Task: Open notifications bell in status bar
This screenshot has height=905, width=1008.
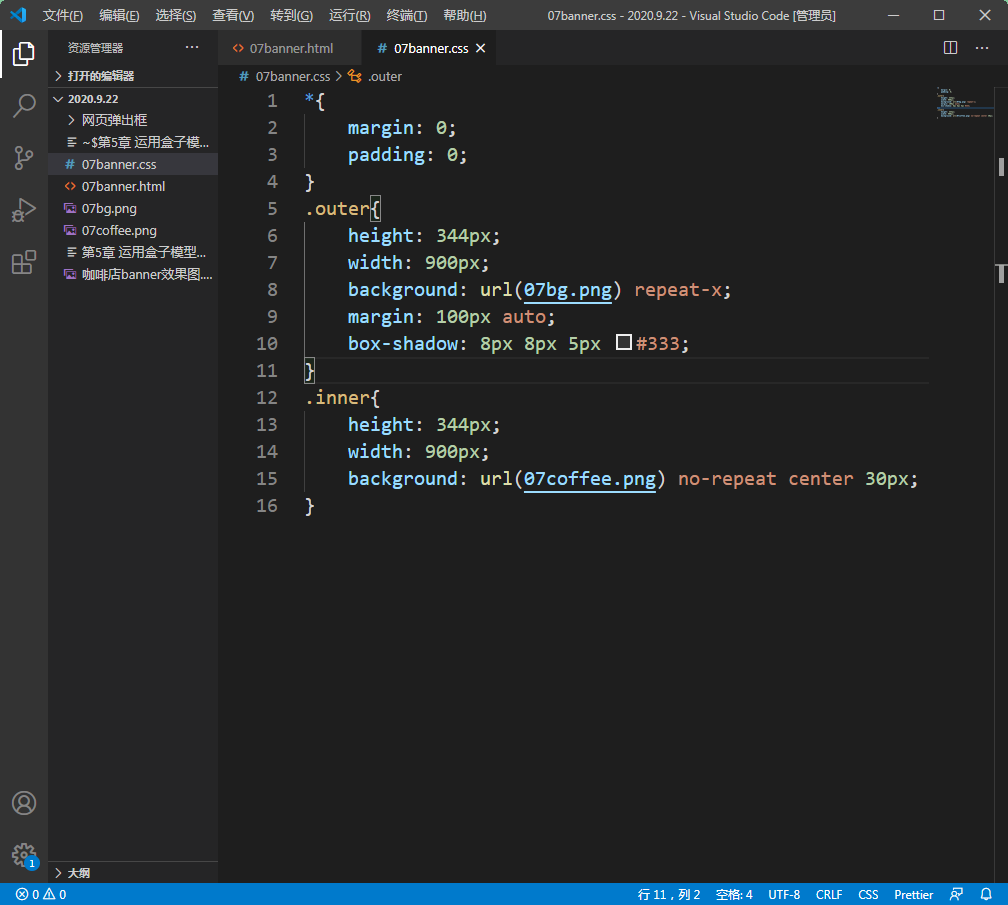Action: 986,894
